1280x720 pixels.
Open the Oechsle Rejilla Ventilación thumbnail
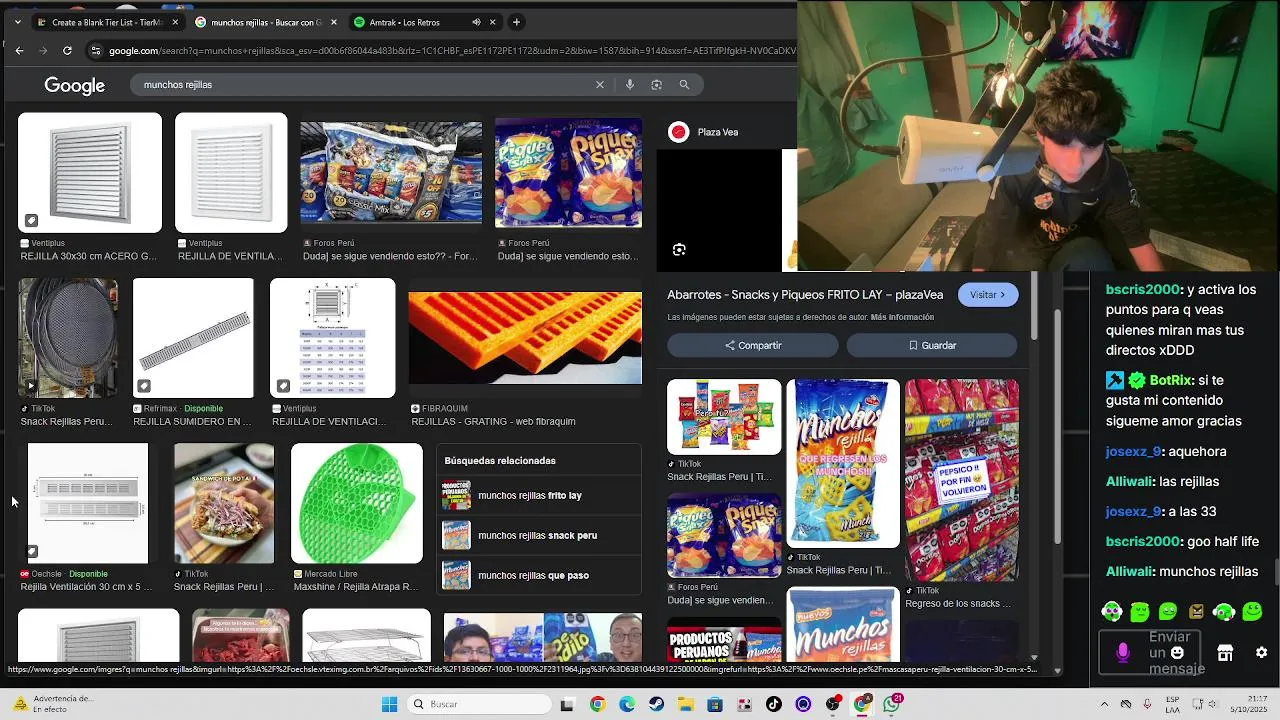pyautogui.click(x=88, y=503)
